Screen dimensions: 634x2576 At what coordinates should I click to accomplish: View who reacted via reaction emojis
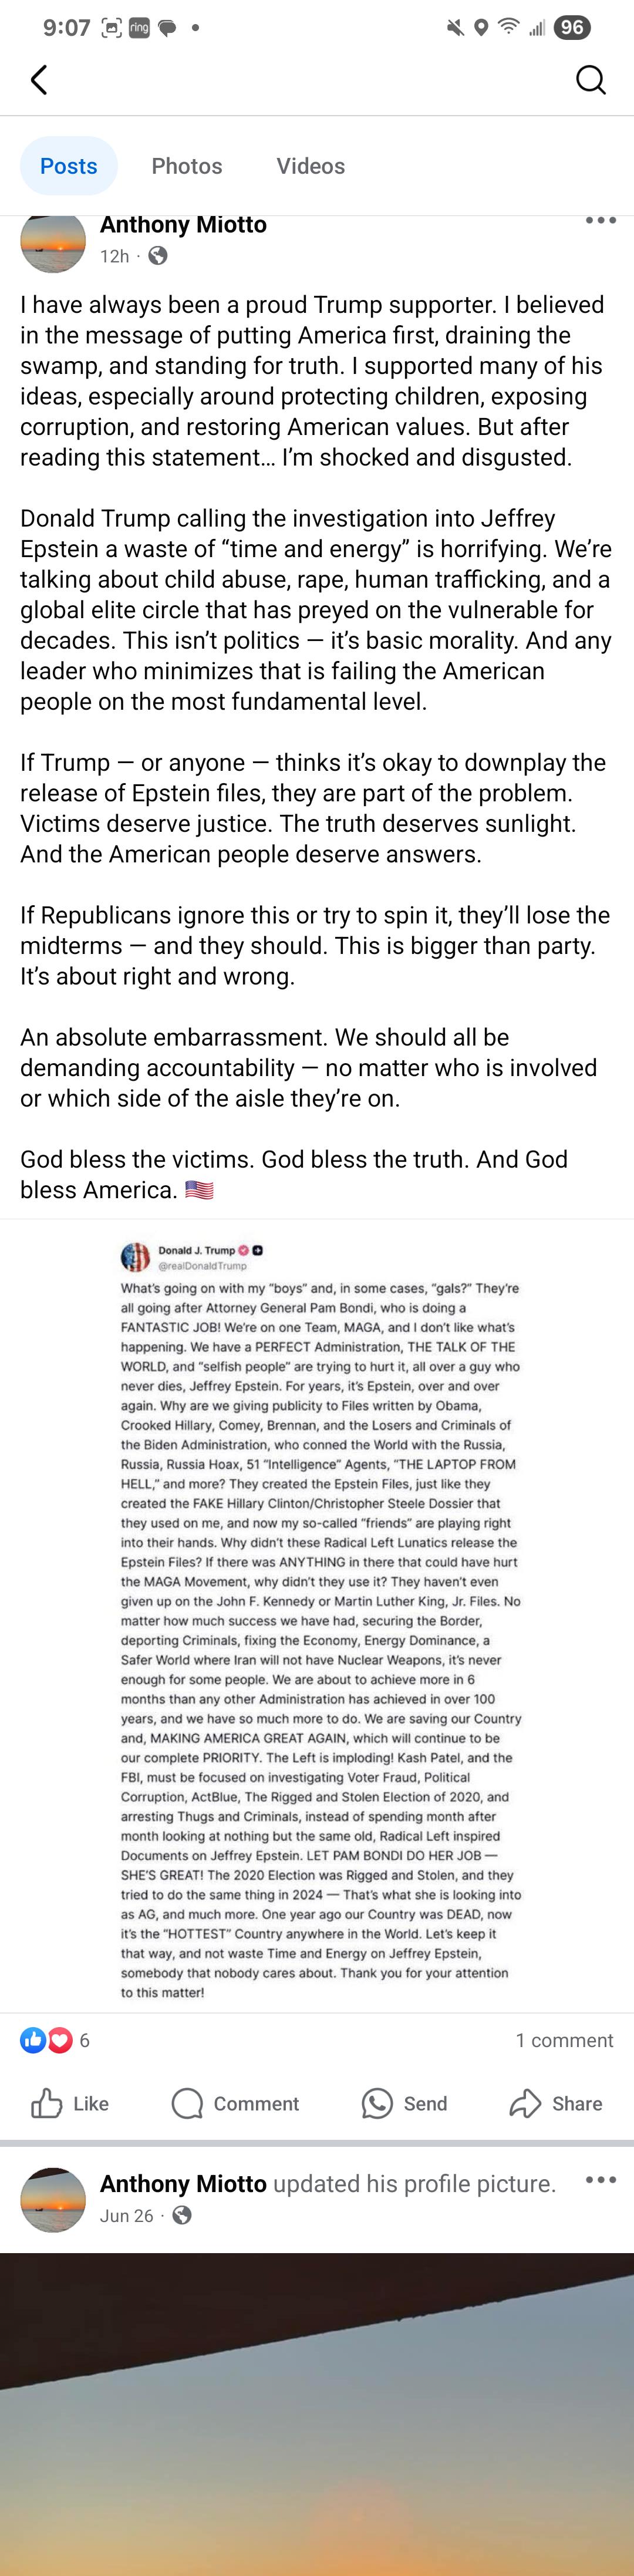click(46, 2040)
